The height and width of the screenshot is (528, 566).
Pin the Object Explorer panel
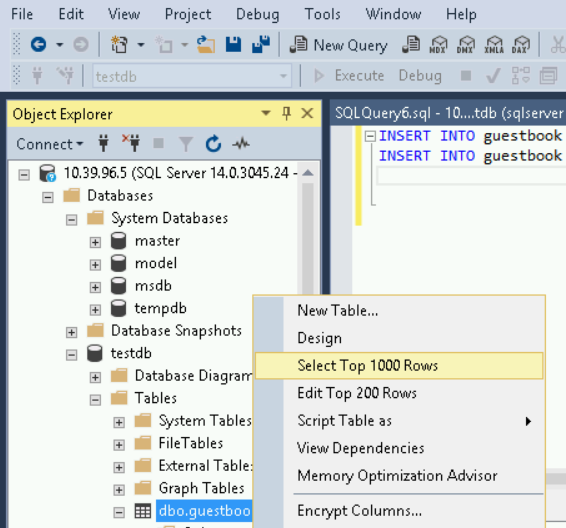(x=287, y=114)
